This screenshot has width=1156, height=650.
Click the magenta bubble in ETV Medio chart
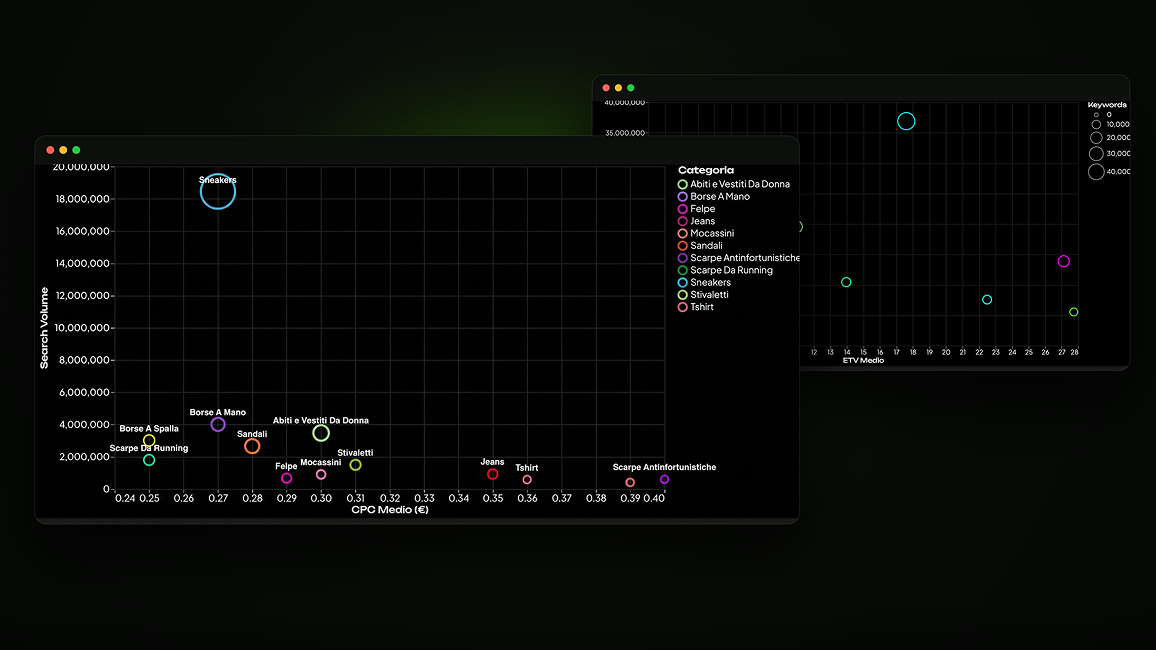[1063, 261]
